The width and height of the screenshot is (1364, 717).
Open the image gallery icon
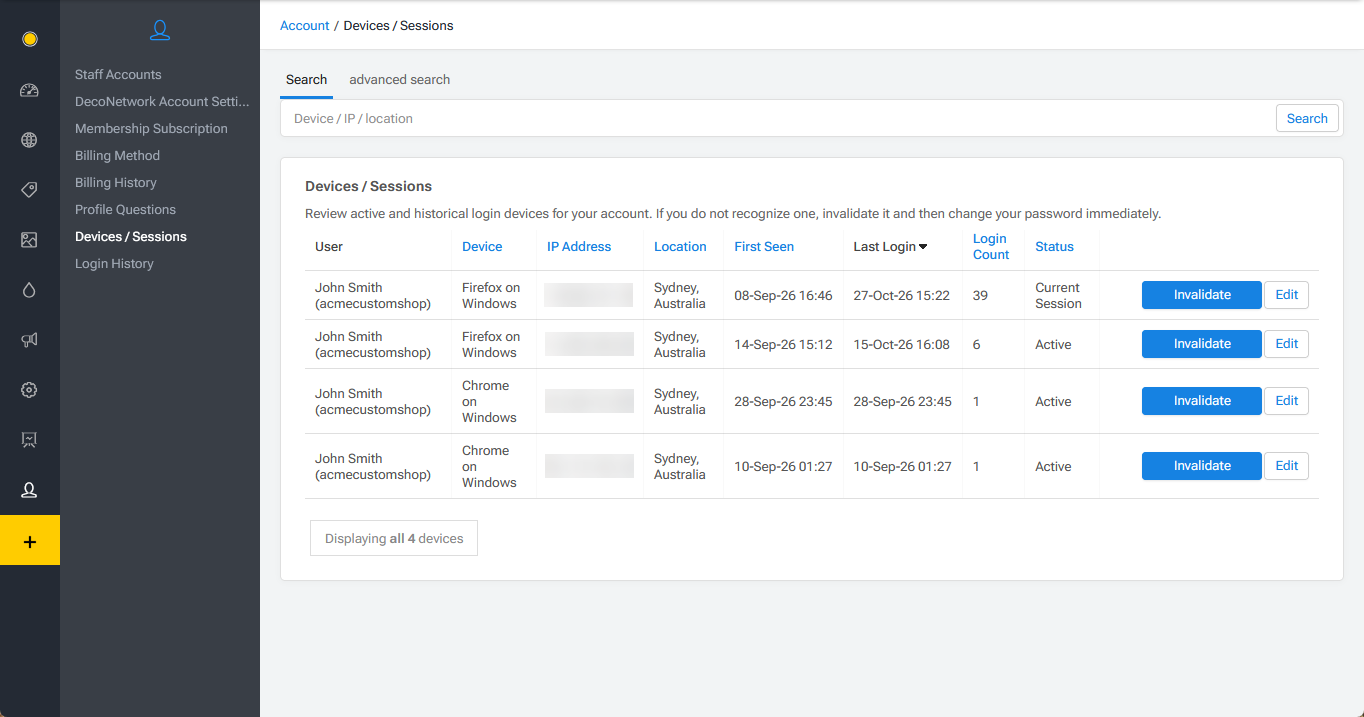[x=29, y=240]
